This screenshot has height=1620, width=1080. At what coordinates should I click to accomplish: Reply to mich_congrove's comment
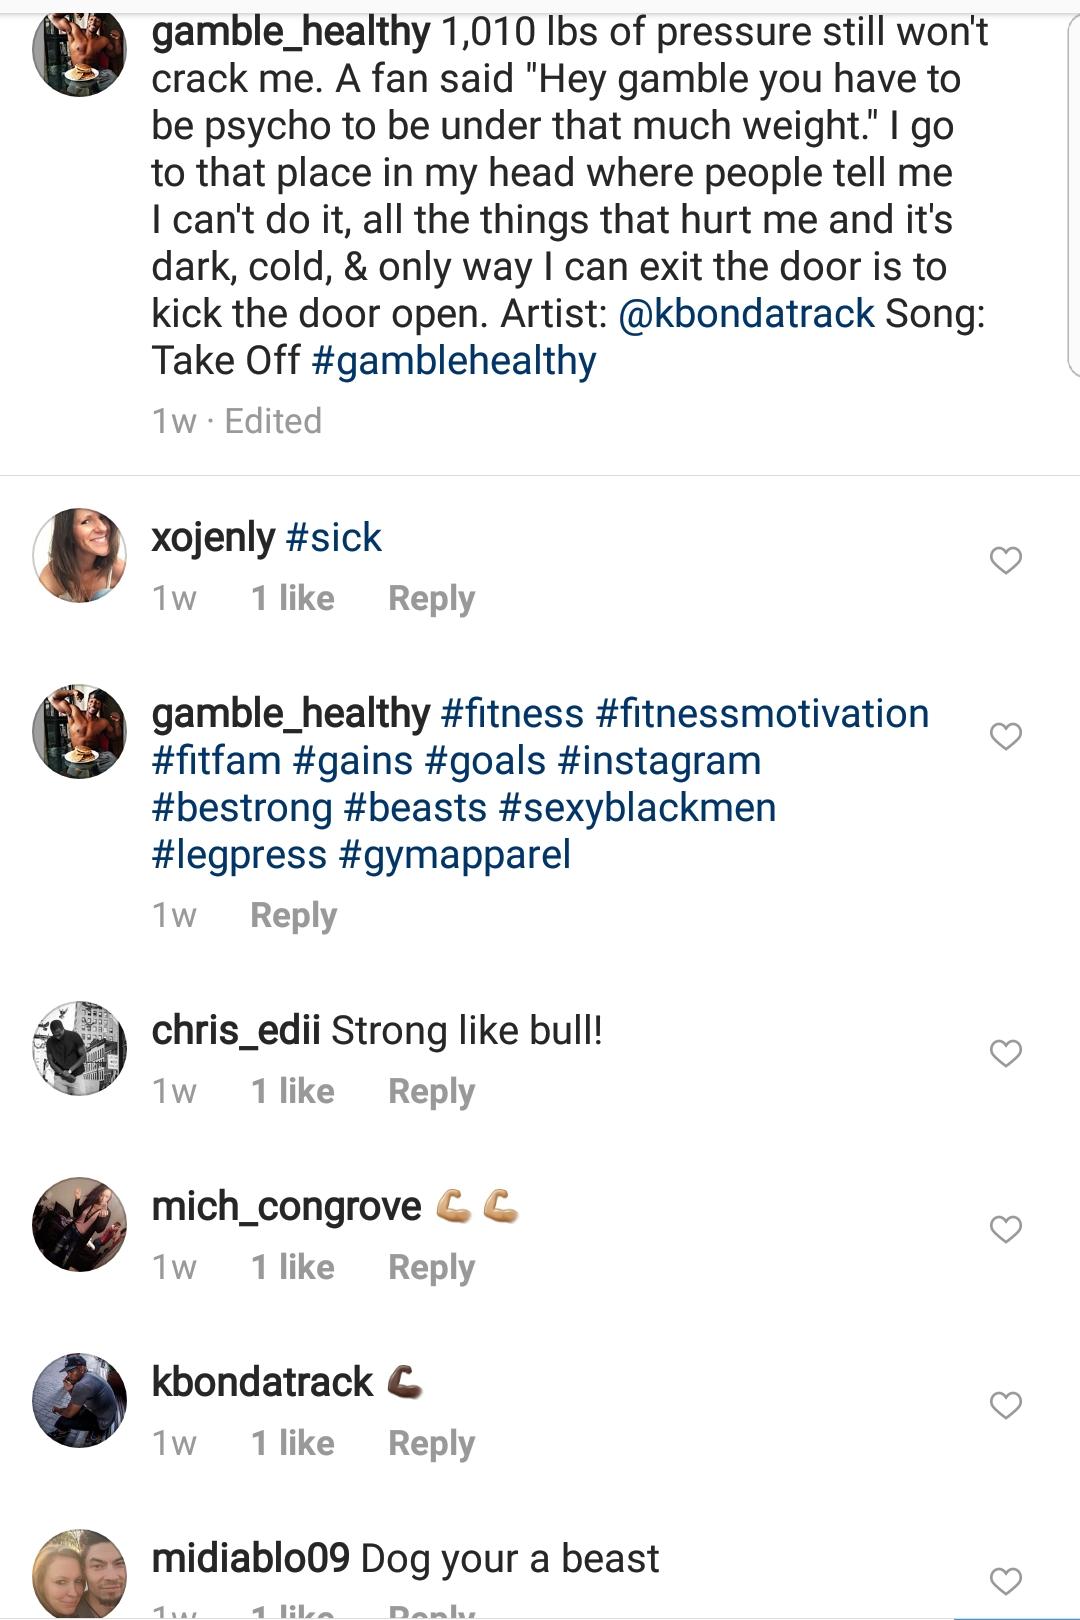click(x=431, y=1267)
